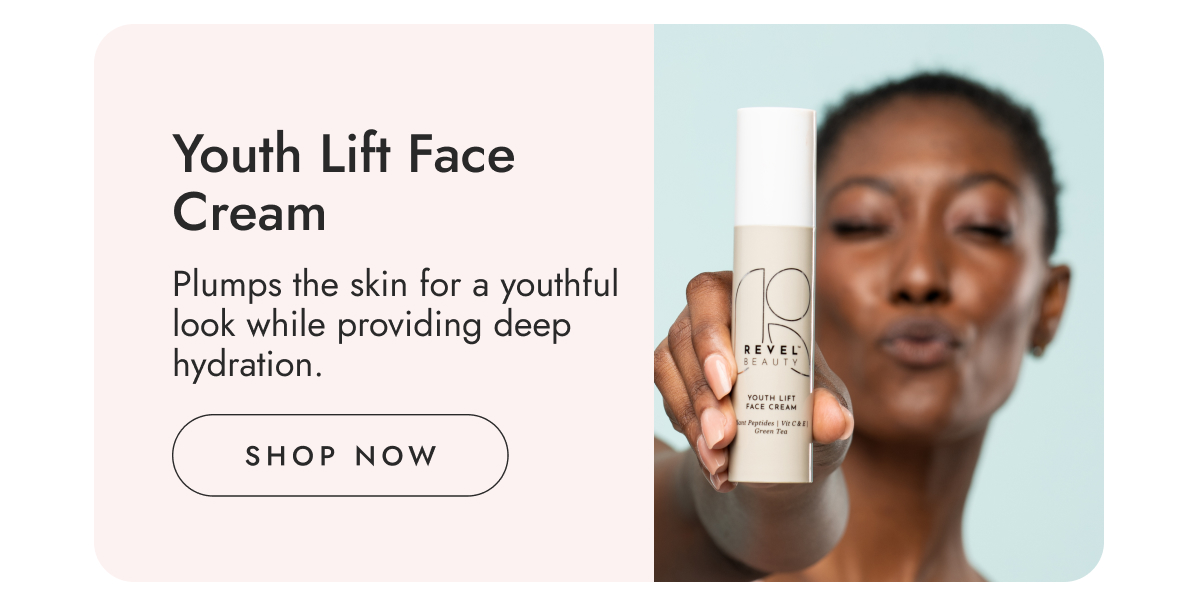Click the 'BEAUTY' text under Revel logo
The image size is (1200, 606).
[771, 361]
